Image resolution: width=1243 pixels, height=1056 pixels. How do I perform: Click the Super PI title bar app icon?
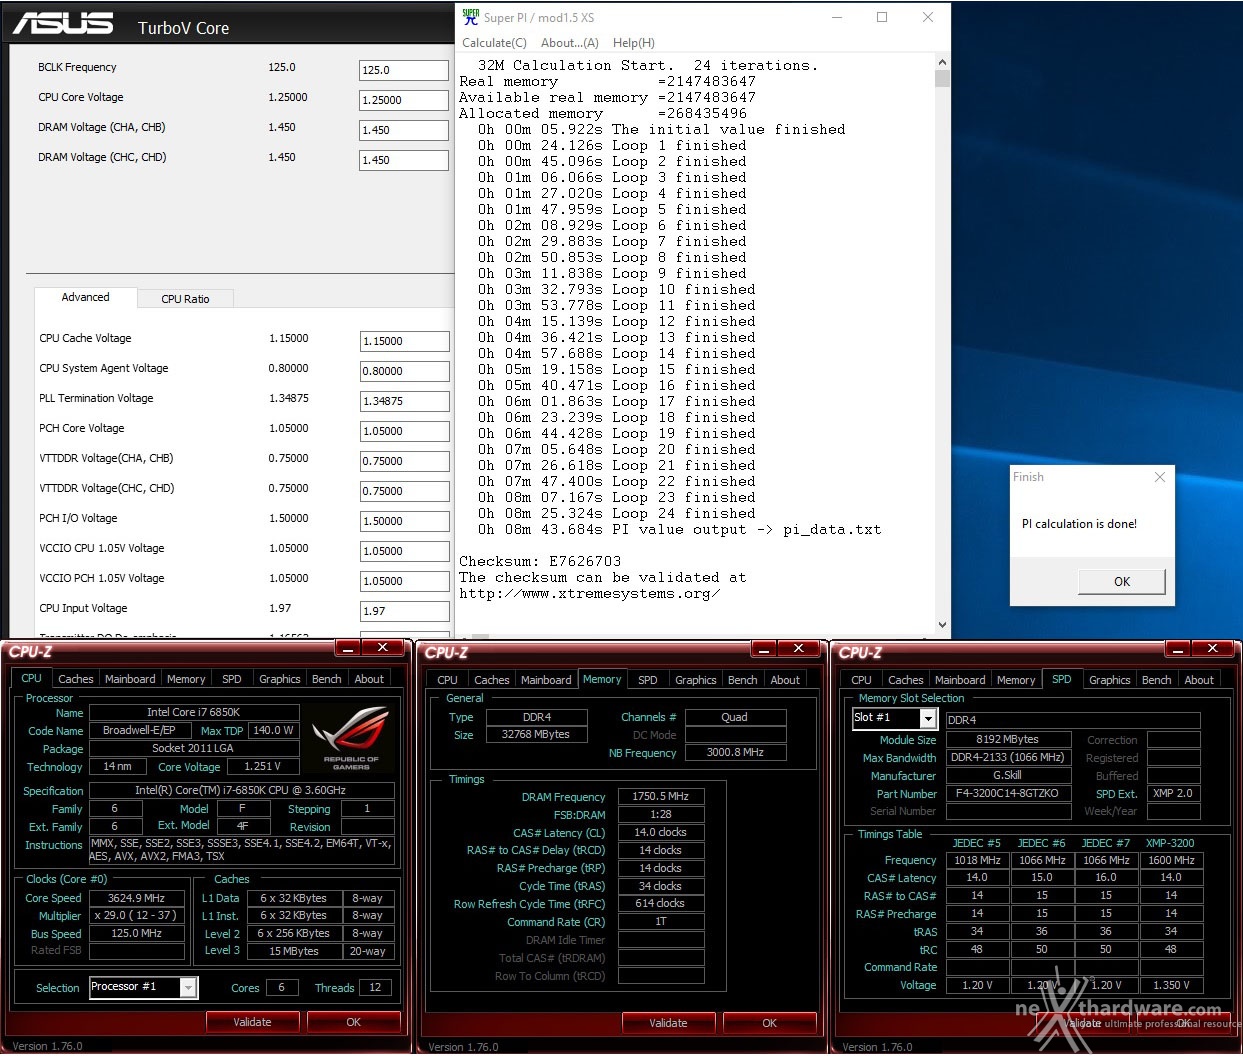coord(470,16)
